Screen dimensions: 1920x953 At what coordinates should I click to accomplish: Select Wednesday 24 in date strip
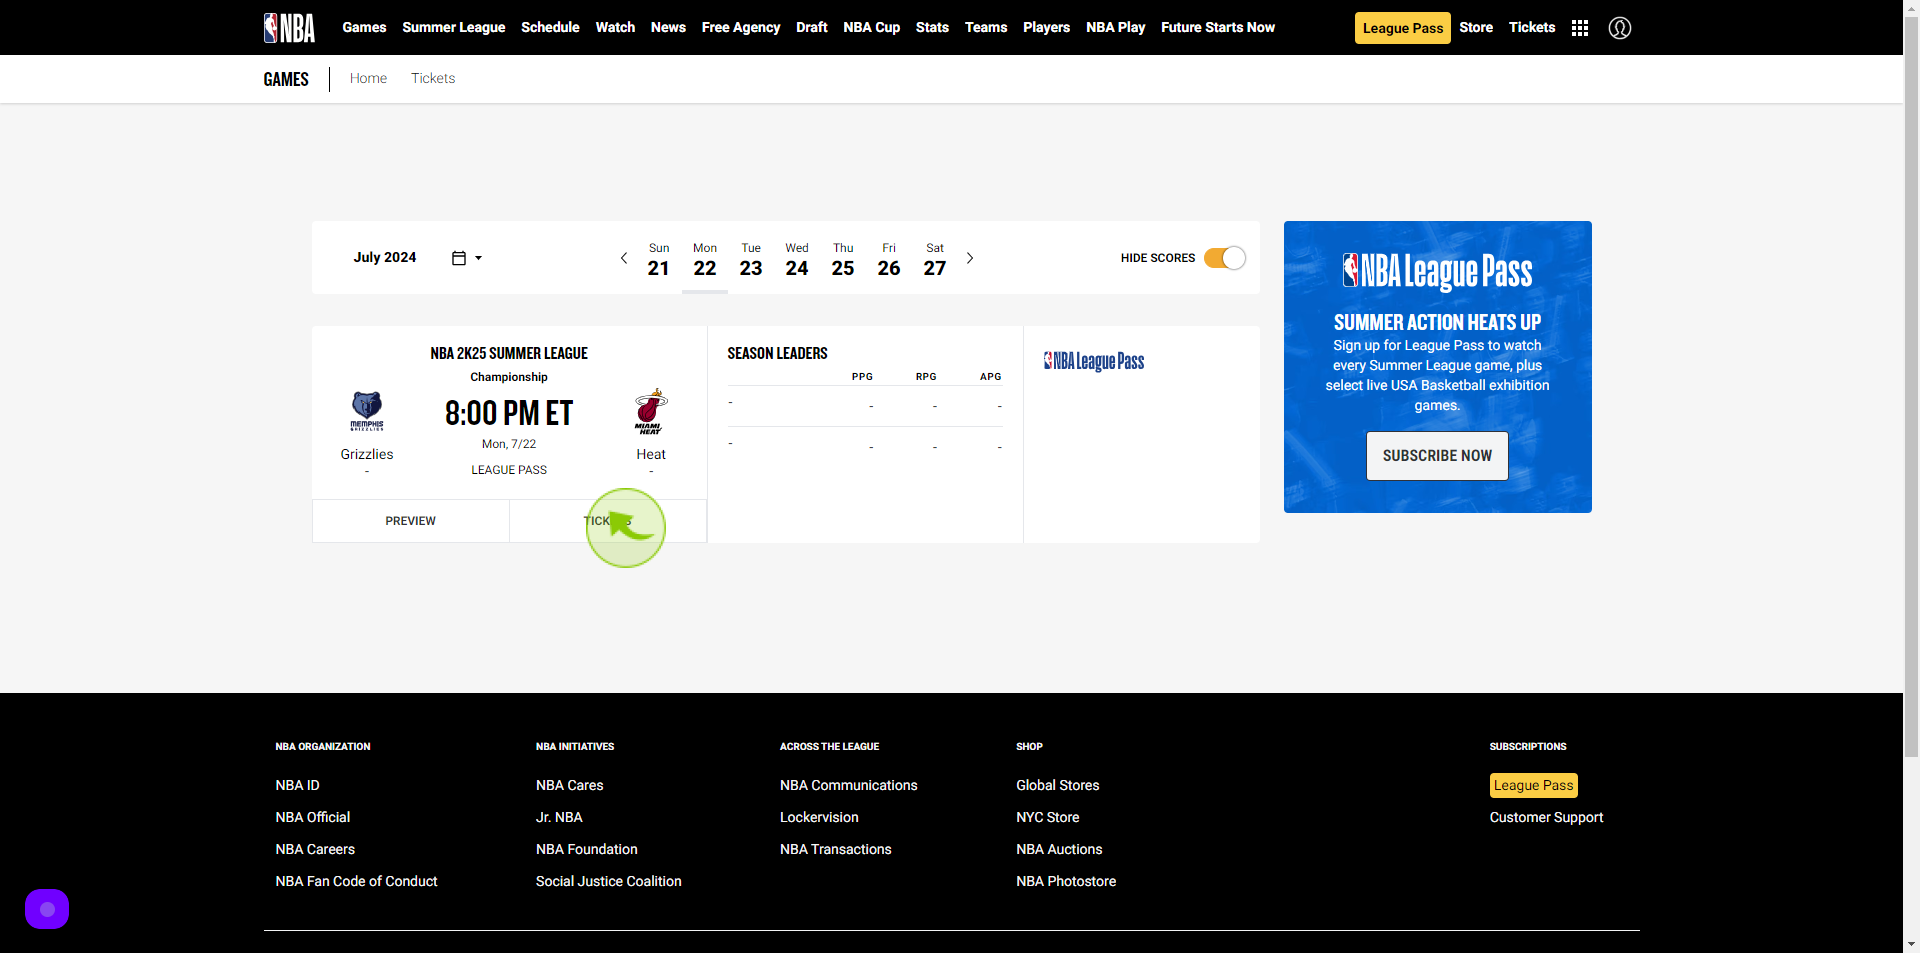(797, 260)
